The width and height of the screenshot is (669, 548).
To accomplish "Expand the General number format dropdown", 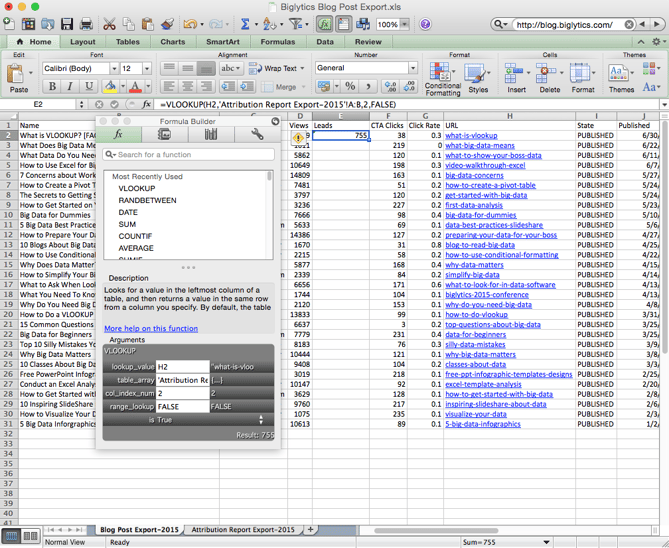I will click(412, 69).
